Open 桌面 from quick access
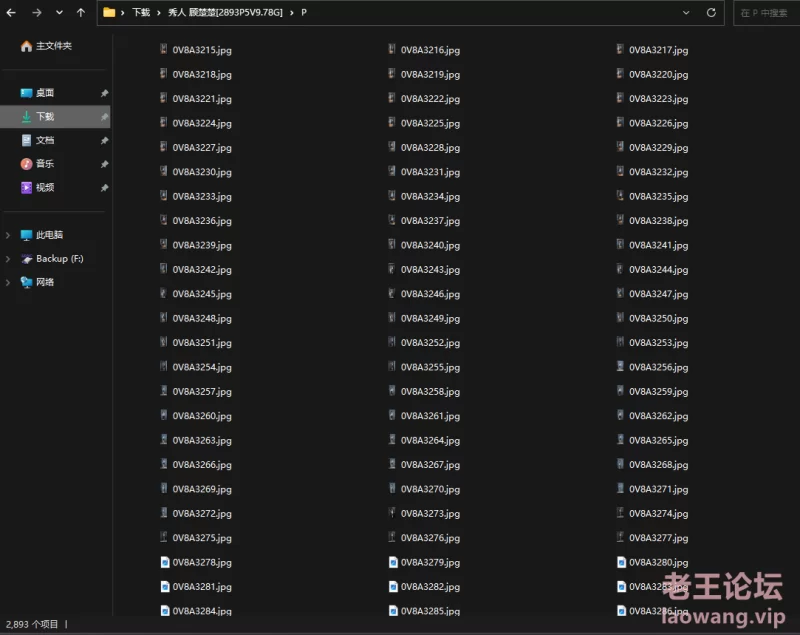800x635 pixels. [45, 93]
